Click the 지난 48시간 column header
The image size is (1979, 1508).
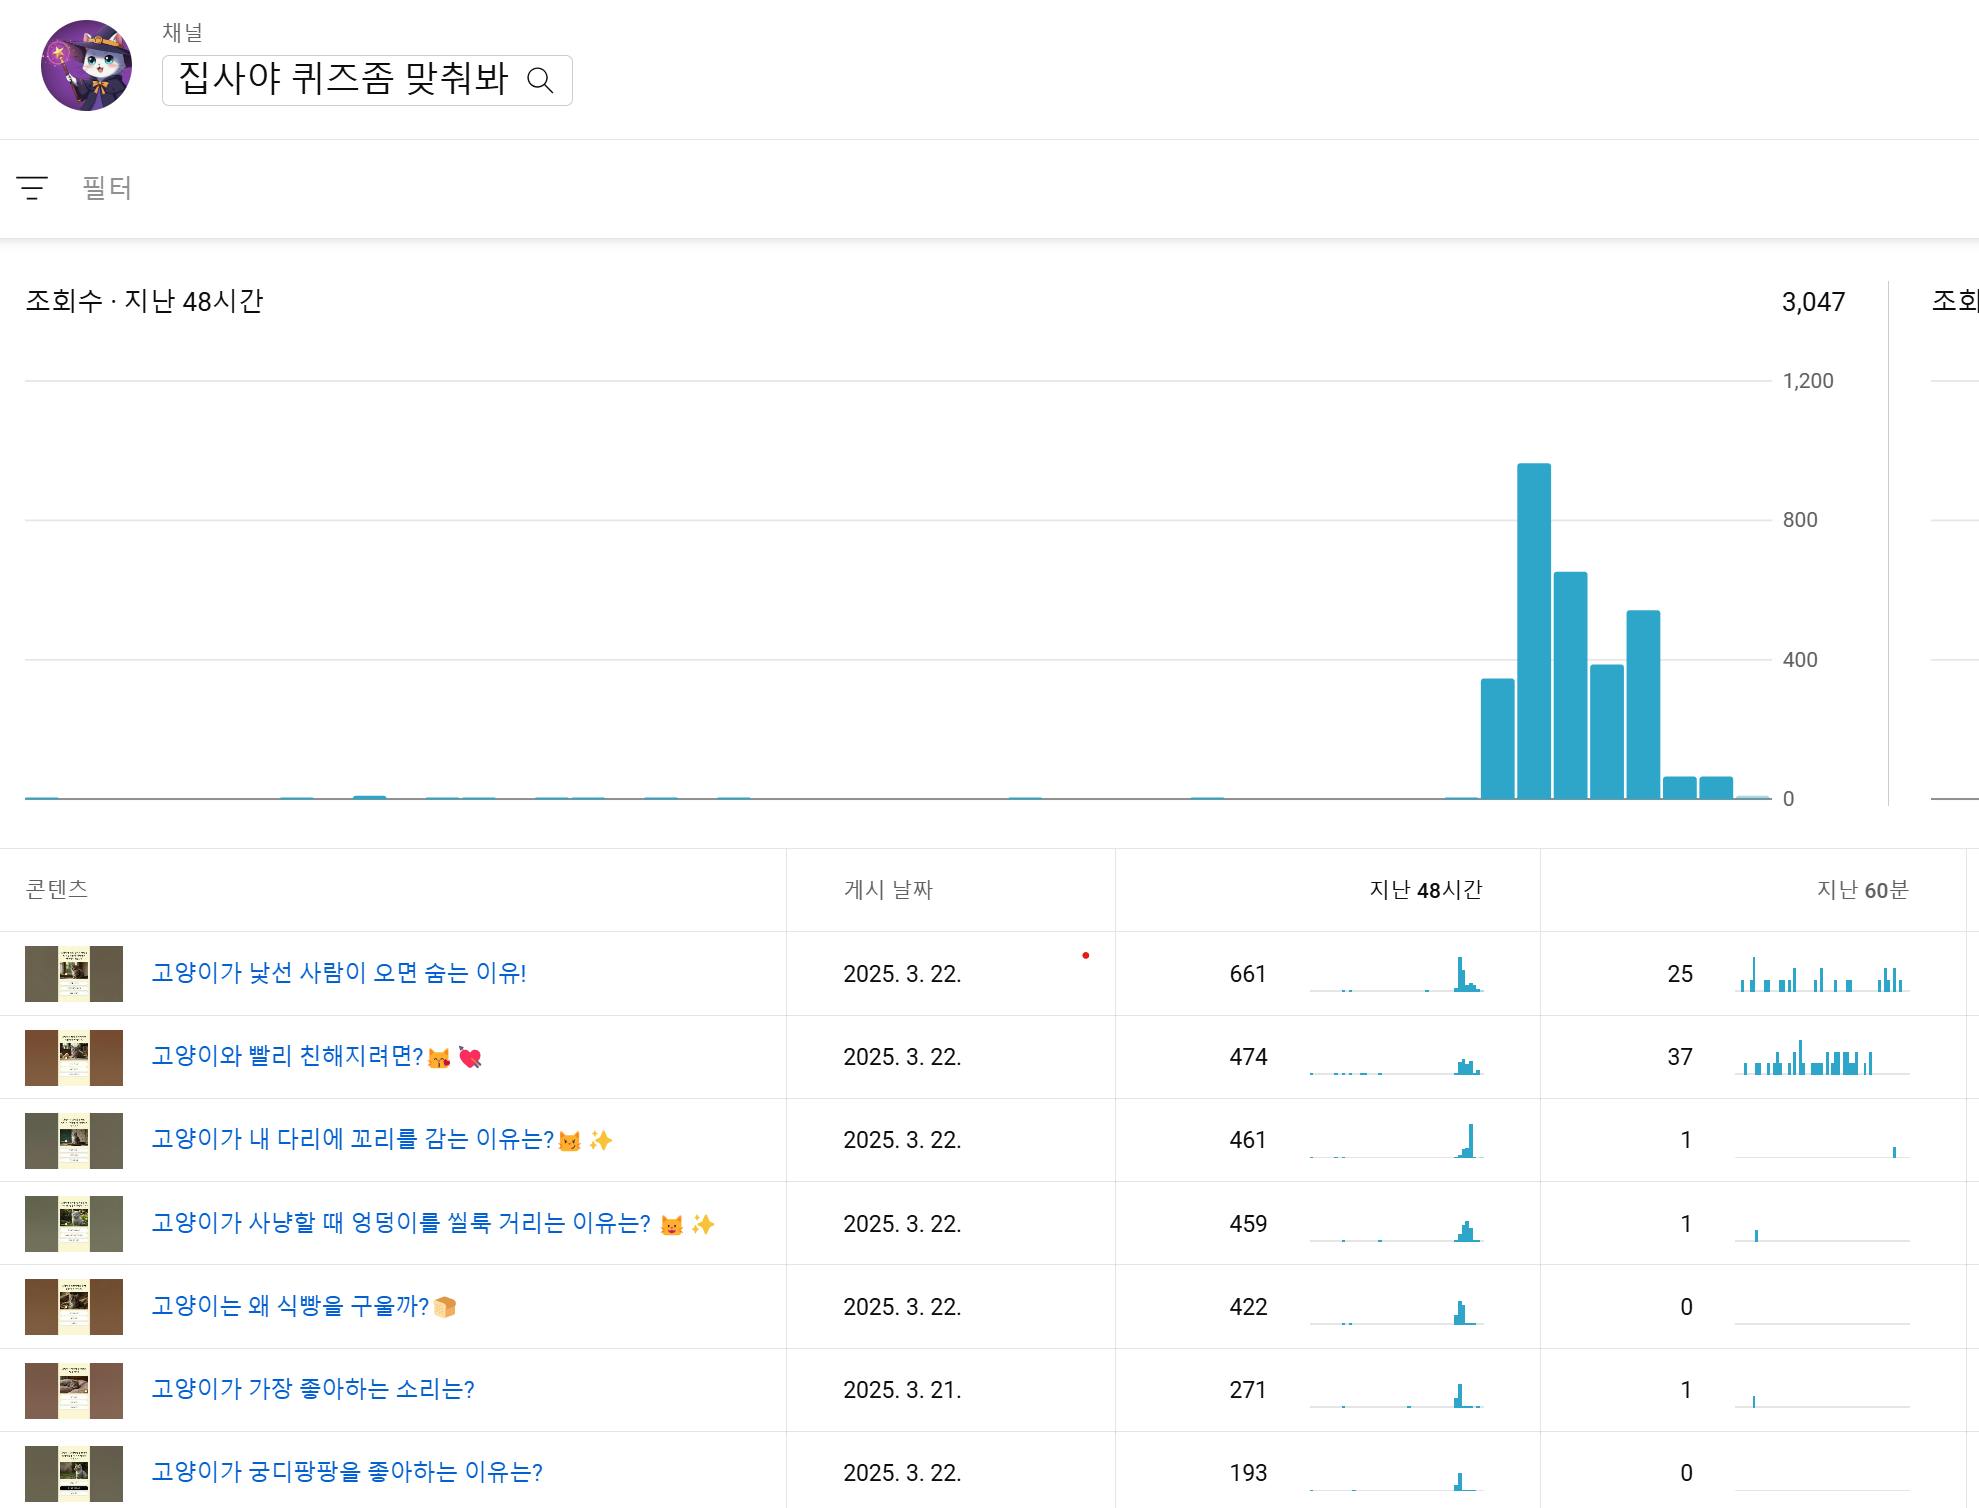click(x=1425, y=890)
